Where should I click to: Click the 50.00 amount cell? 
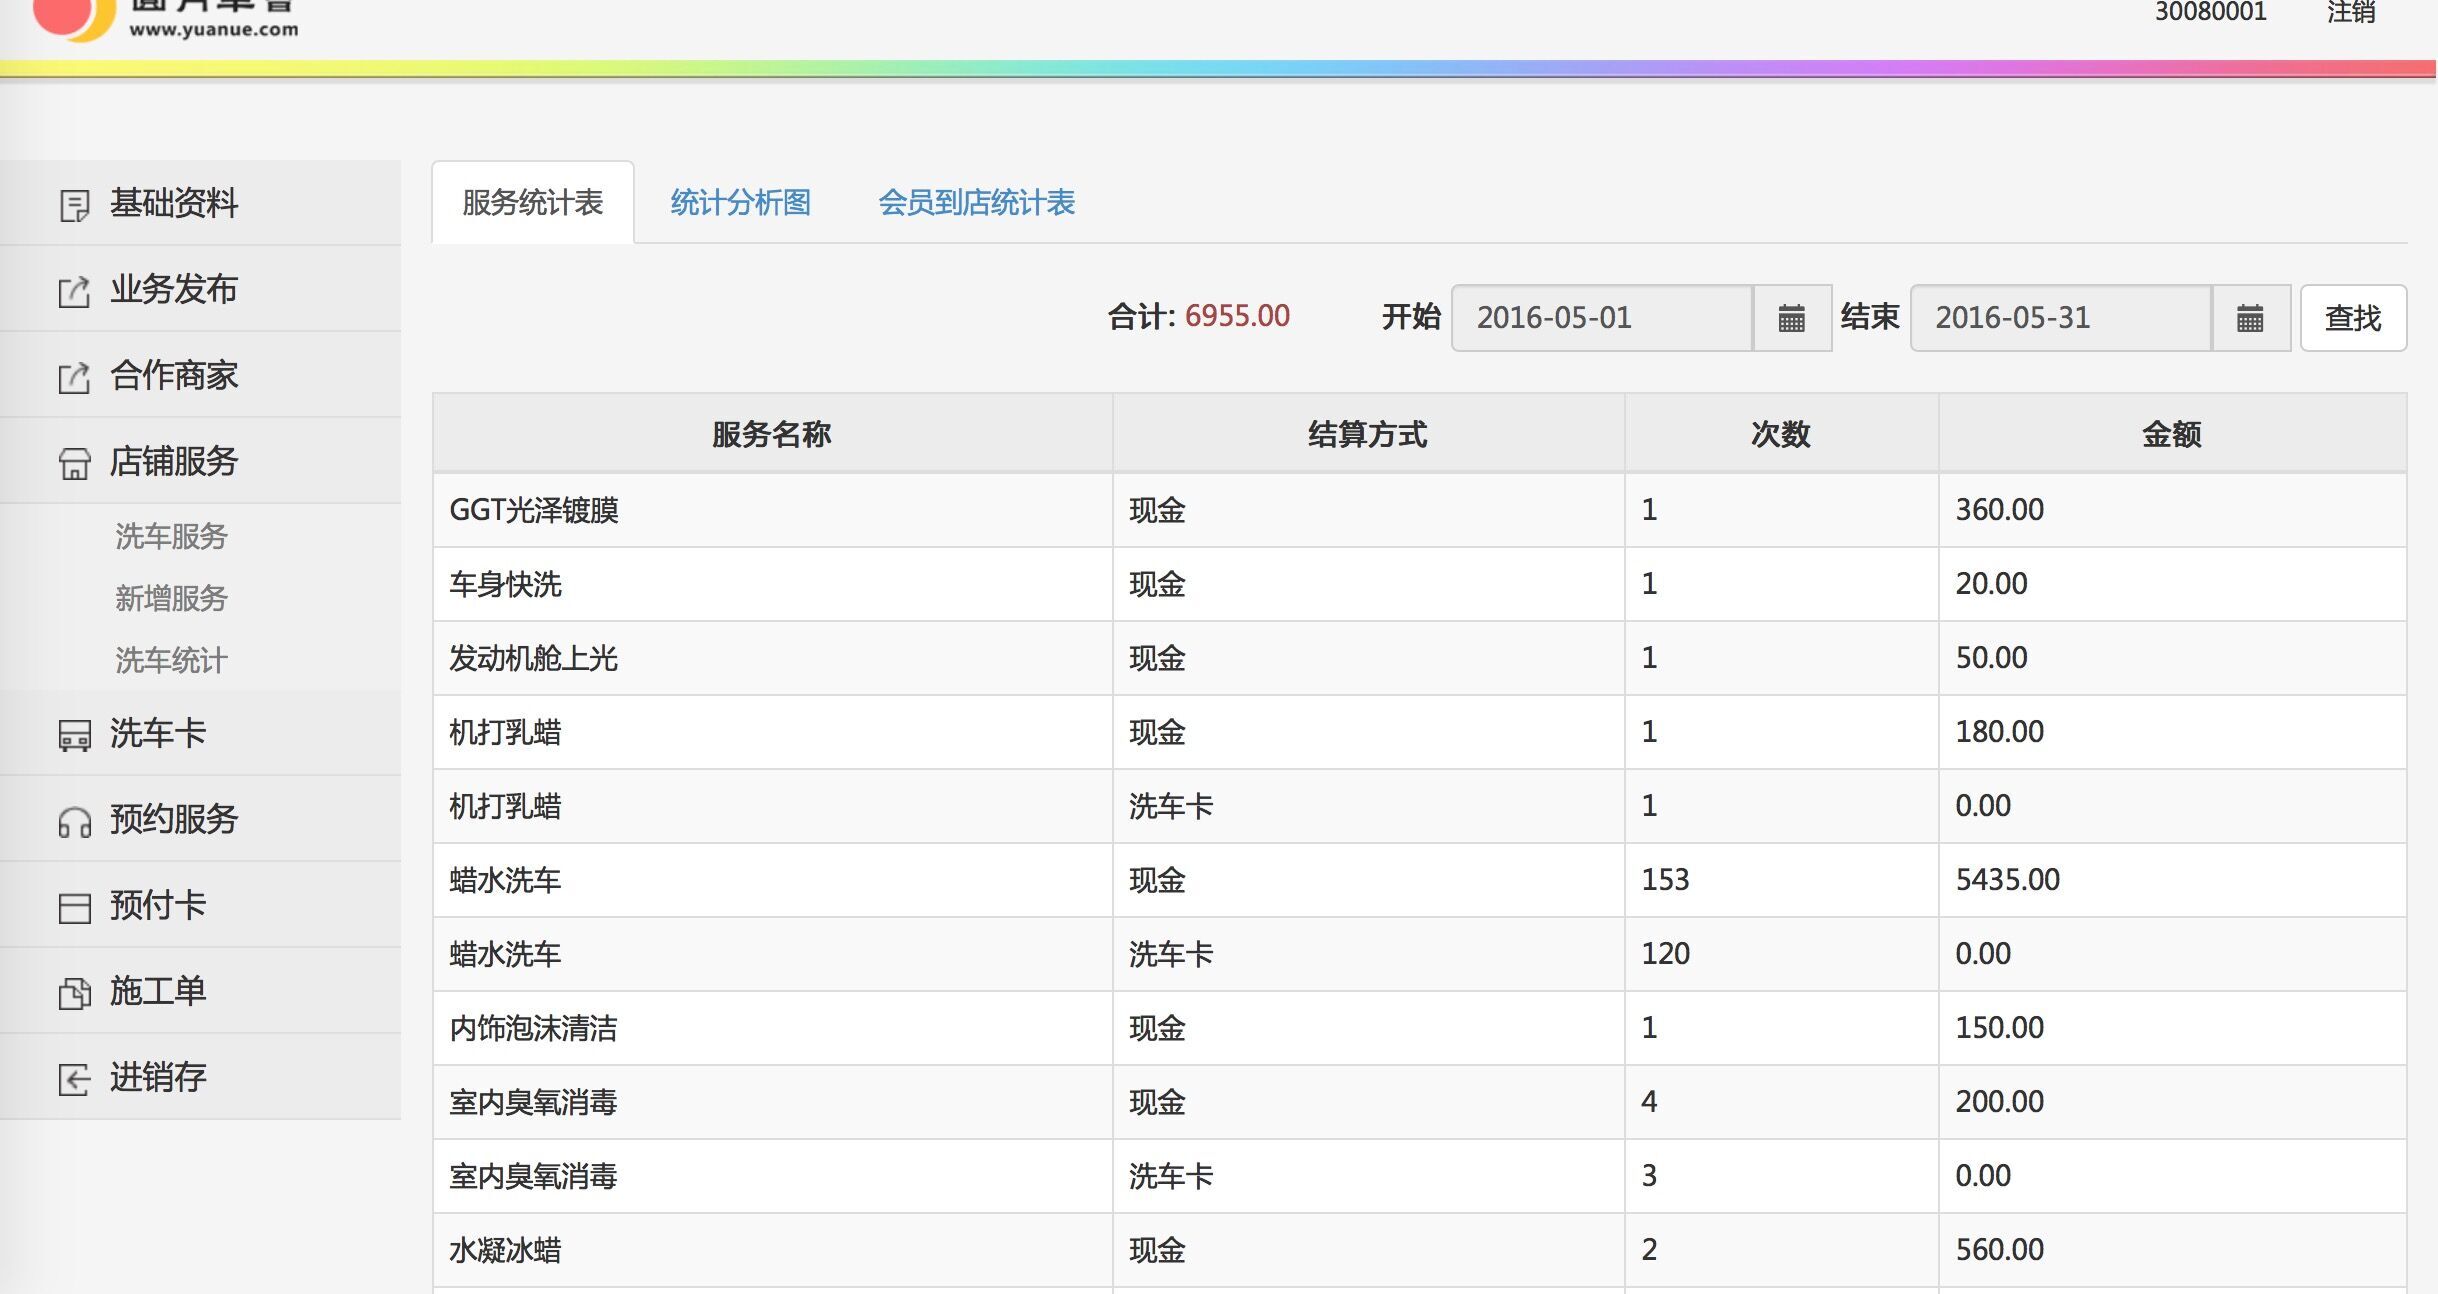click(2172, 658)
